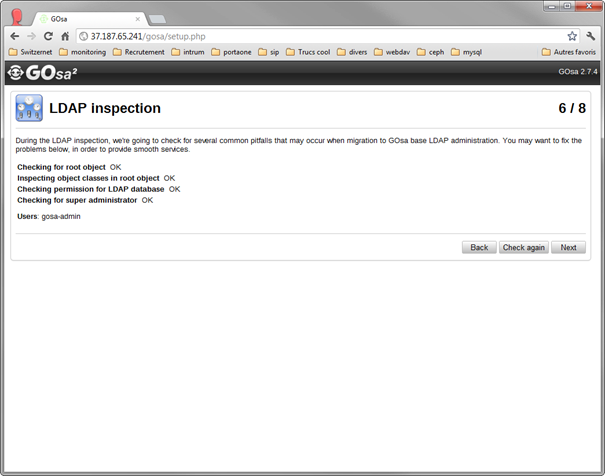The height and width of the screenshot is (476, 605).
Task: Click the browser forward arrow icon
Action: pos(31,36)
